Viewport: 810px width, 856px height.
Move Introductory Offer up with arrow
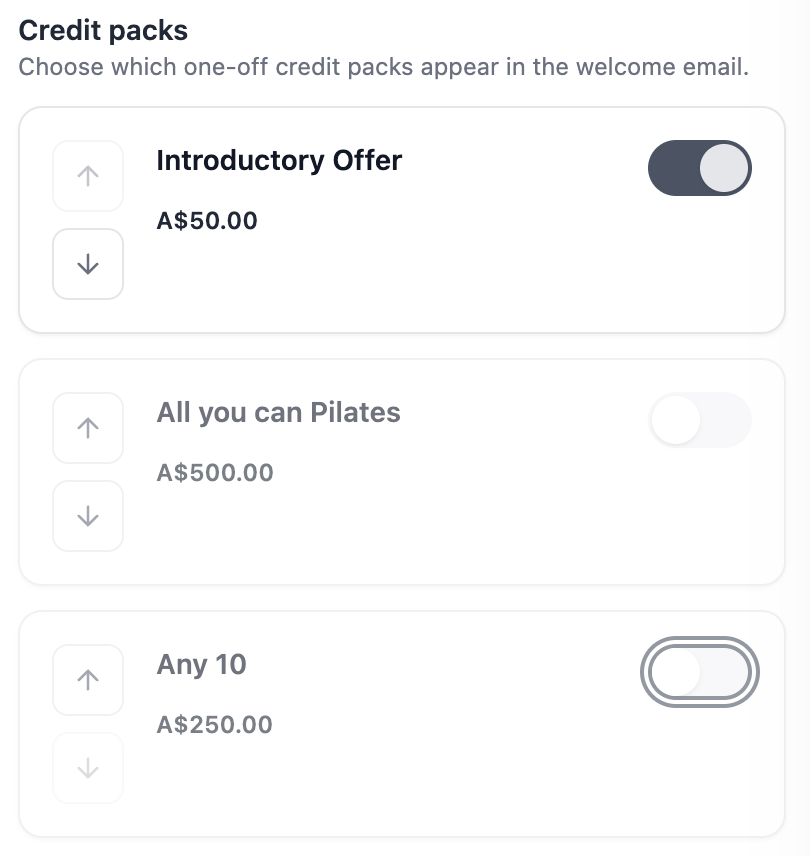88,176
